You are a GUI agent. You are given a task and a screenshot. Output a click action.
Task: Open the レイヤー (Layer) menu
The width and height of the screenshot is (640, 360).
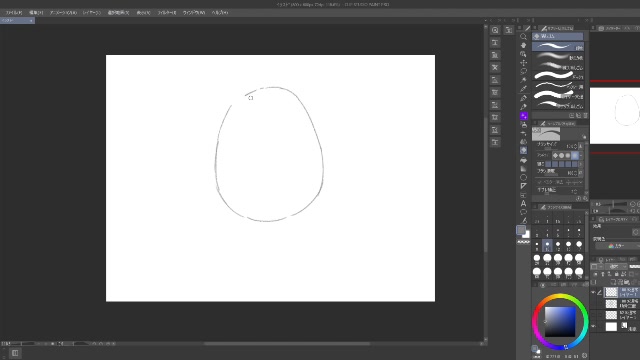click(x=92, y=13)
